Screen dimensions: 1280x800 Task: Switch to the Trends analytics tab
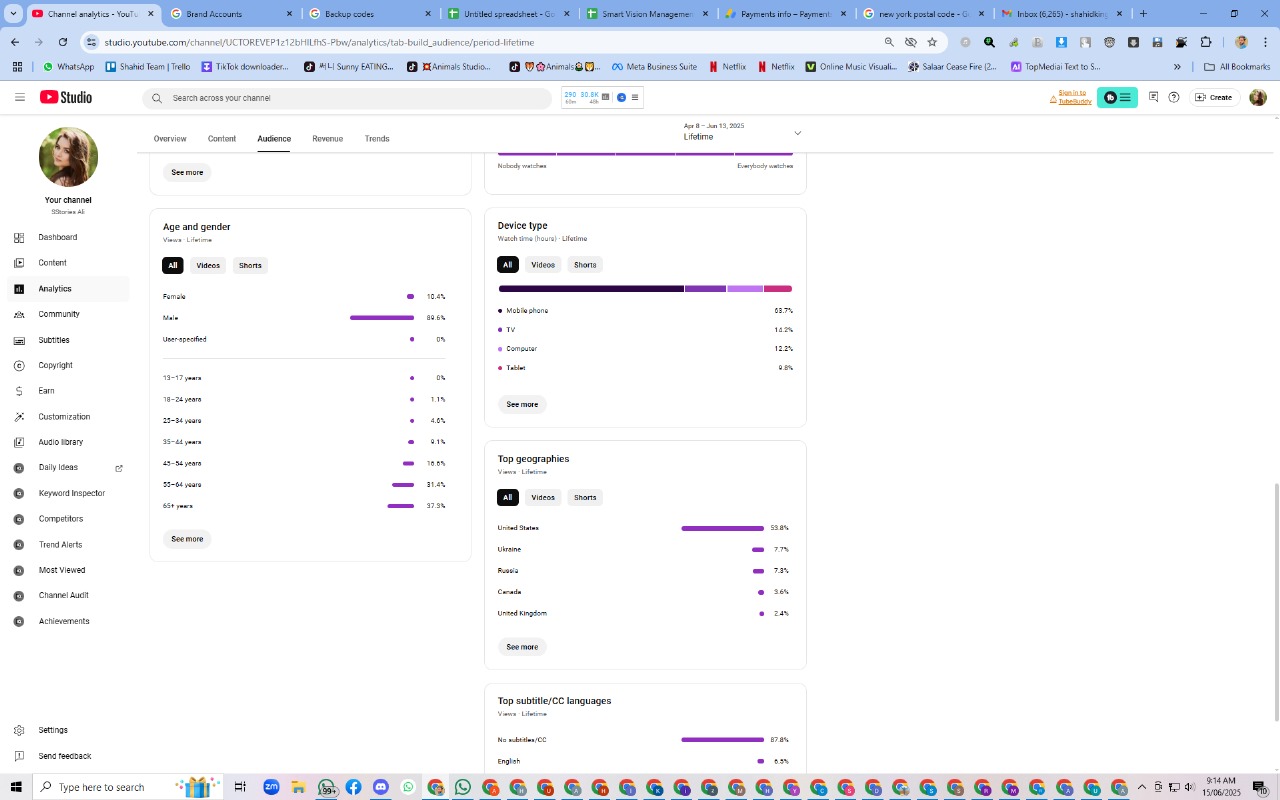pyautogui.click(x=377, y=139)
